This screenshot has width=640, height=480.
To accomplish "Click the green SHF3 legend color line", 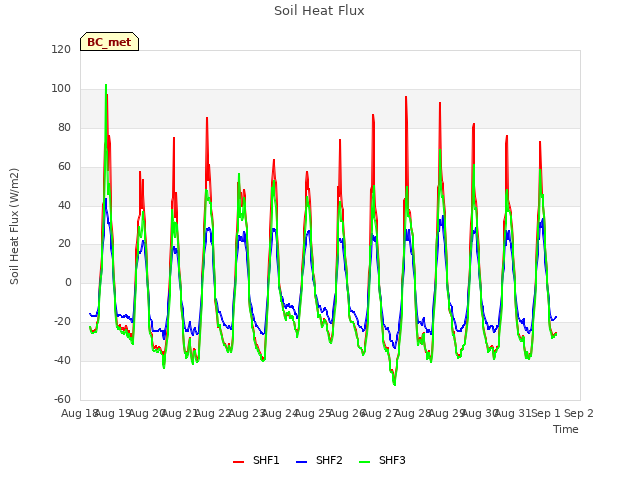I will (x=364, y=462).
